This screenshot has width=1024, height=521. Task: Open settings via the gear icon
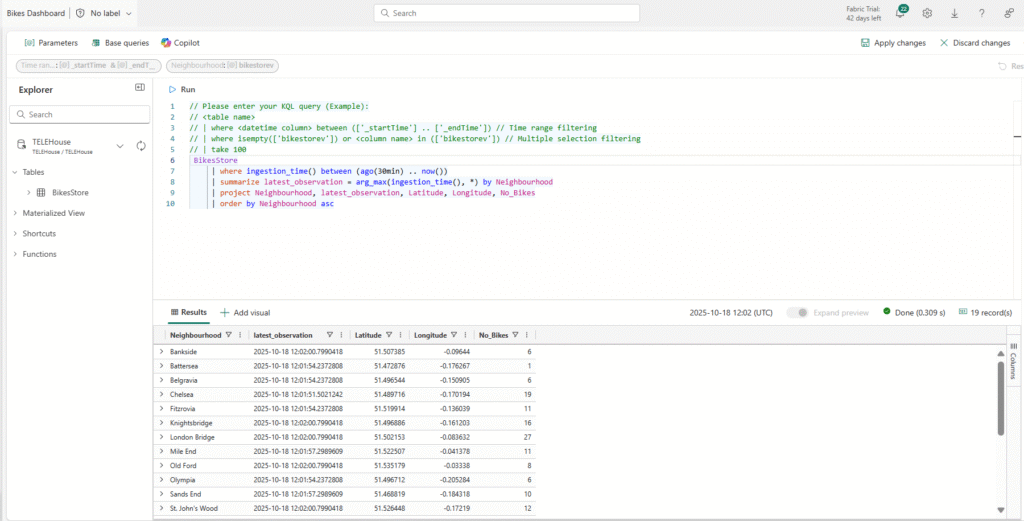[927, 13]
